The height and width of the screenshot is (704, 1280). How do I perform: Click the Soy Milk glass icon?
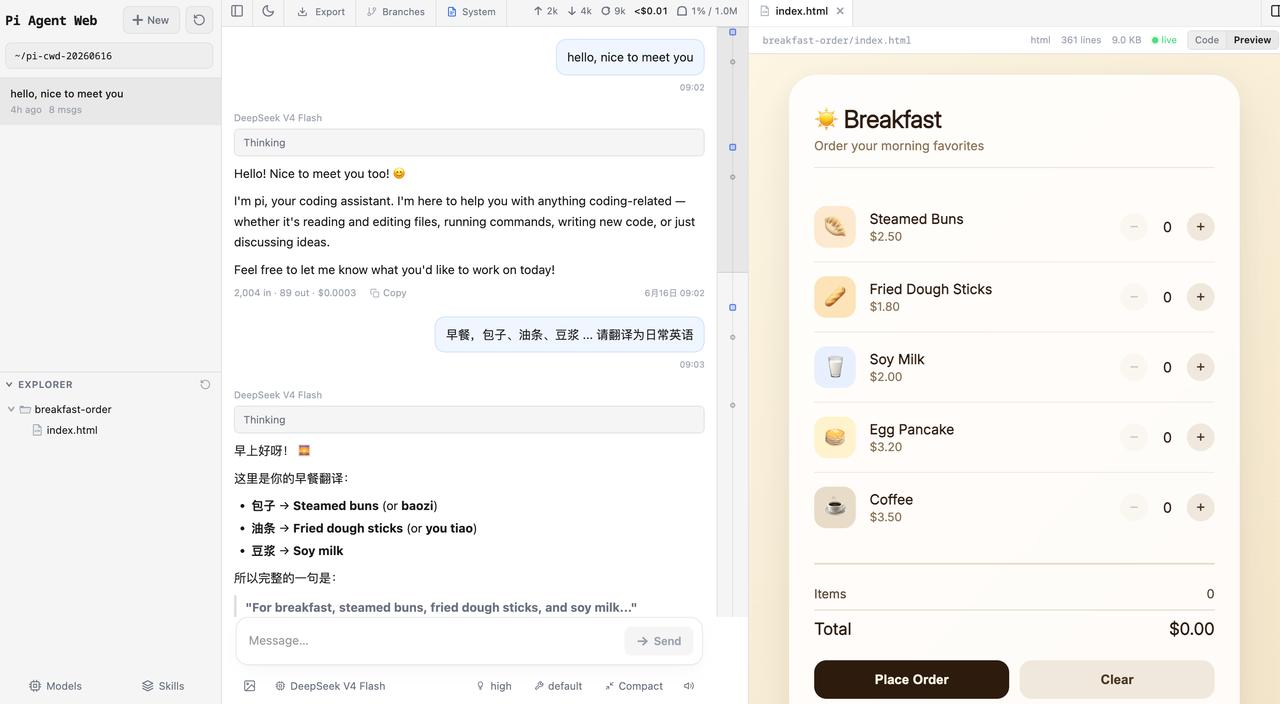pos(835,367)
